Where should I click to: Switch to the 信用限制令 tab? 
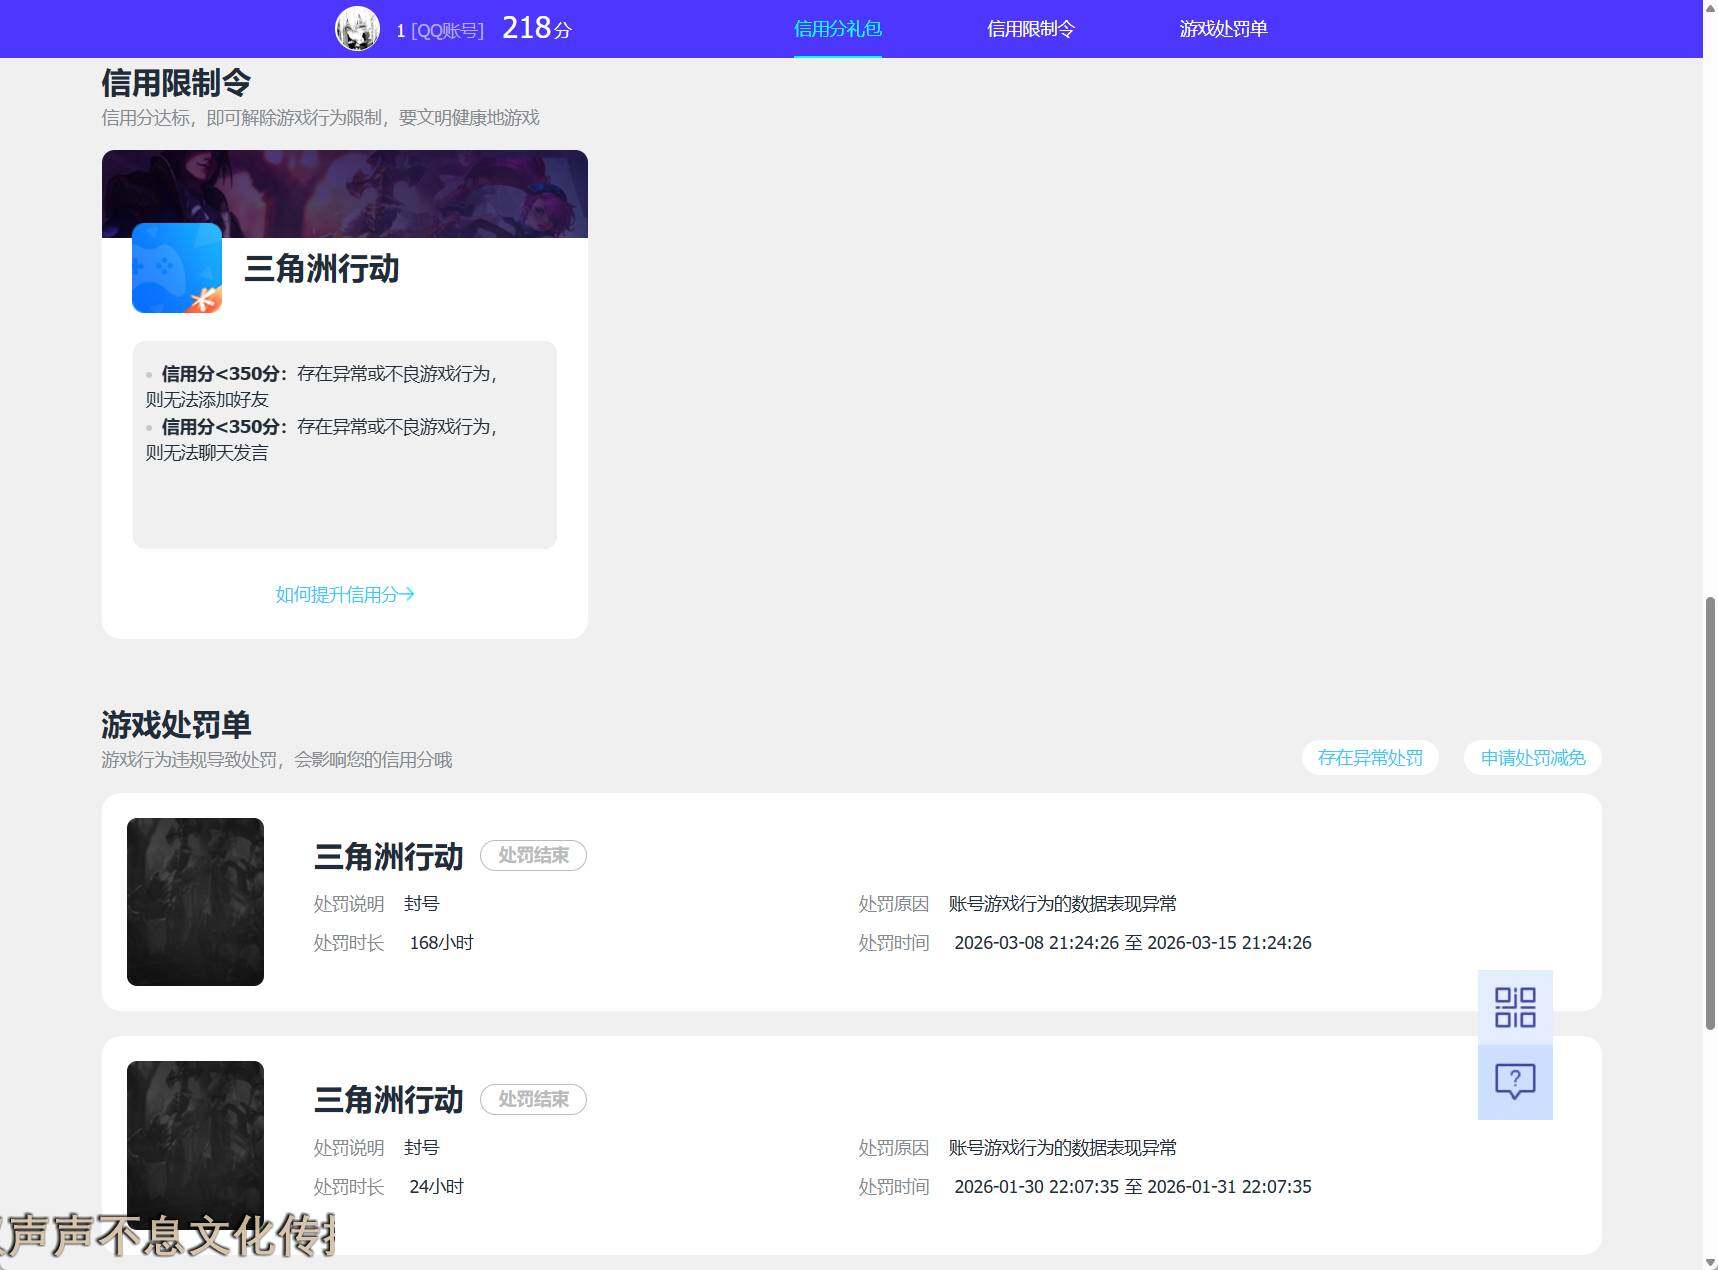pos(1031,29)
